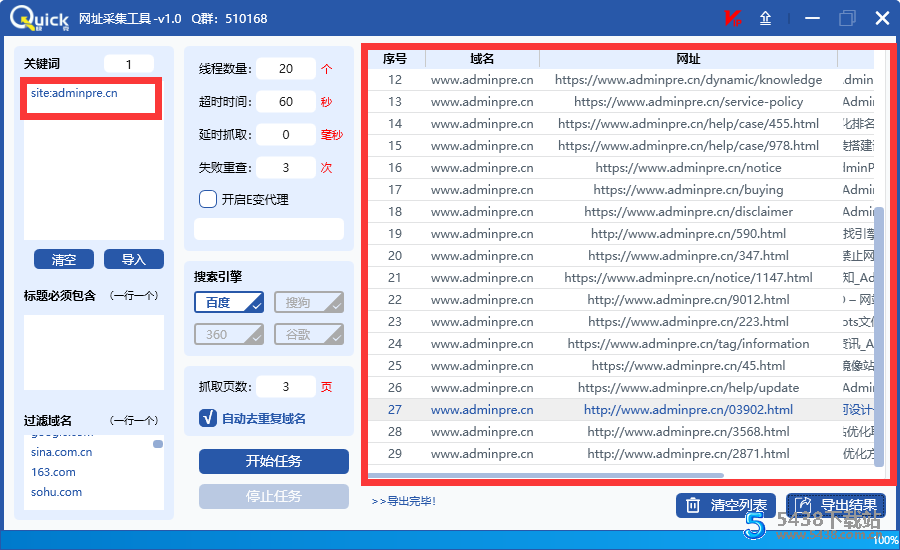The height and width of the screenshot is (550, 900).
Task: Click the sequence number 12 cell
Action: [395, 80]
